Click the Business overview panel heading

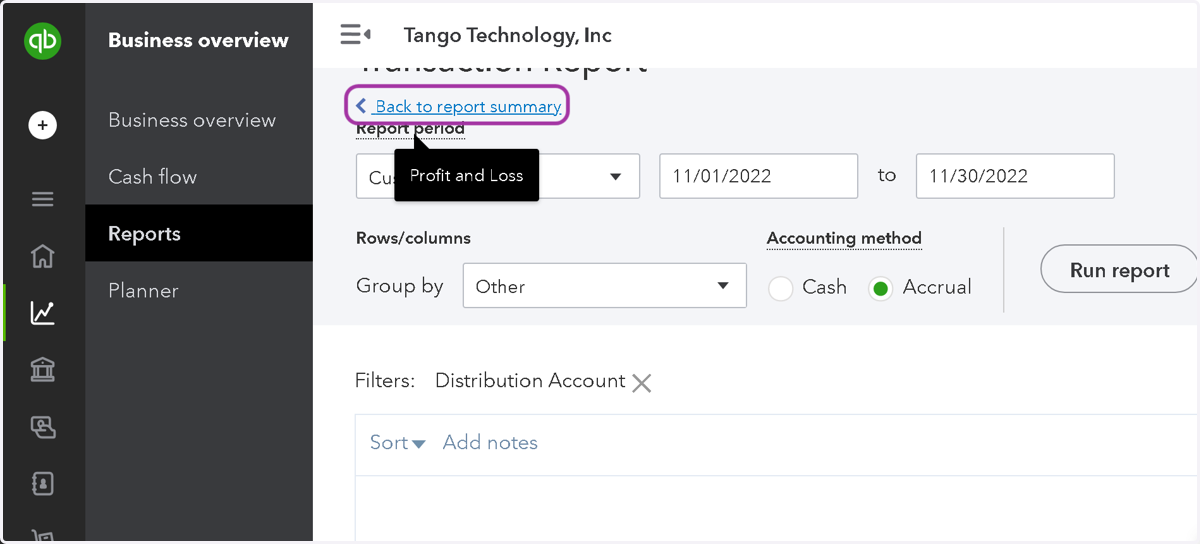pos(198,40)
